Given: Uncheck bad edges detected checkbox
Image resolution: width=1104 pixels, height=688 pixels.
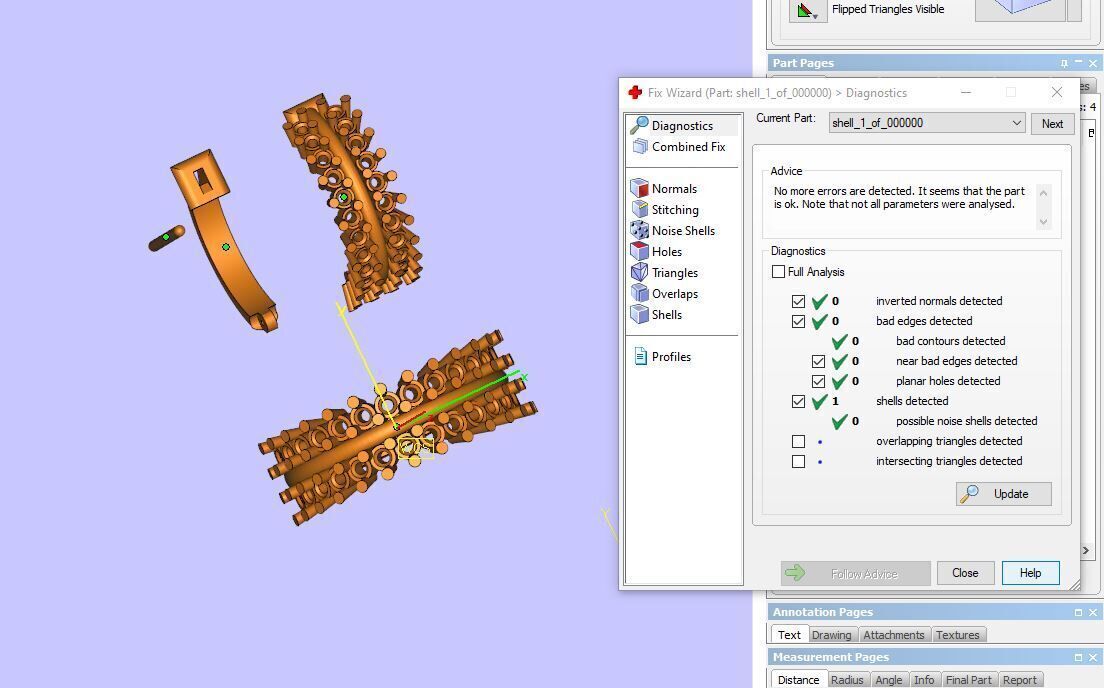Looking at the screenshot, I should click(798, 321).
